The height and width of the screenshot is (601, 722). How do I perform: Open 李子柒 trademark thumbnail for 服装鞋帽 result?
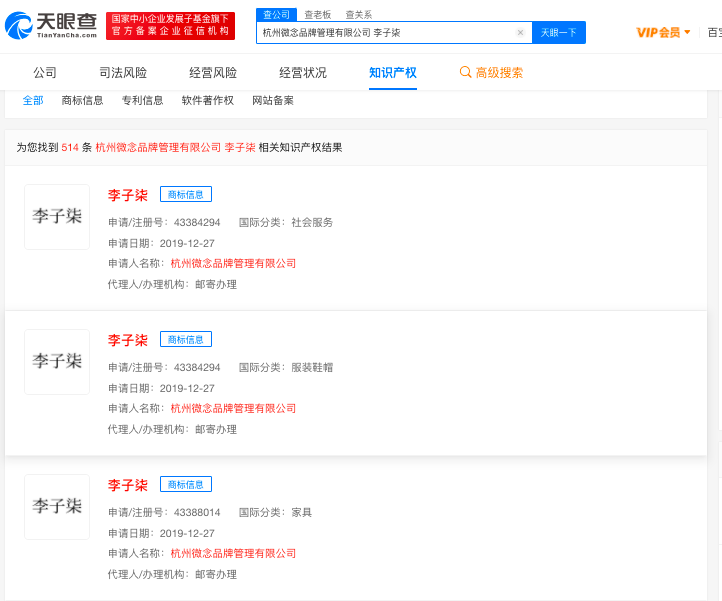click(x=57, y=362)
